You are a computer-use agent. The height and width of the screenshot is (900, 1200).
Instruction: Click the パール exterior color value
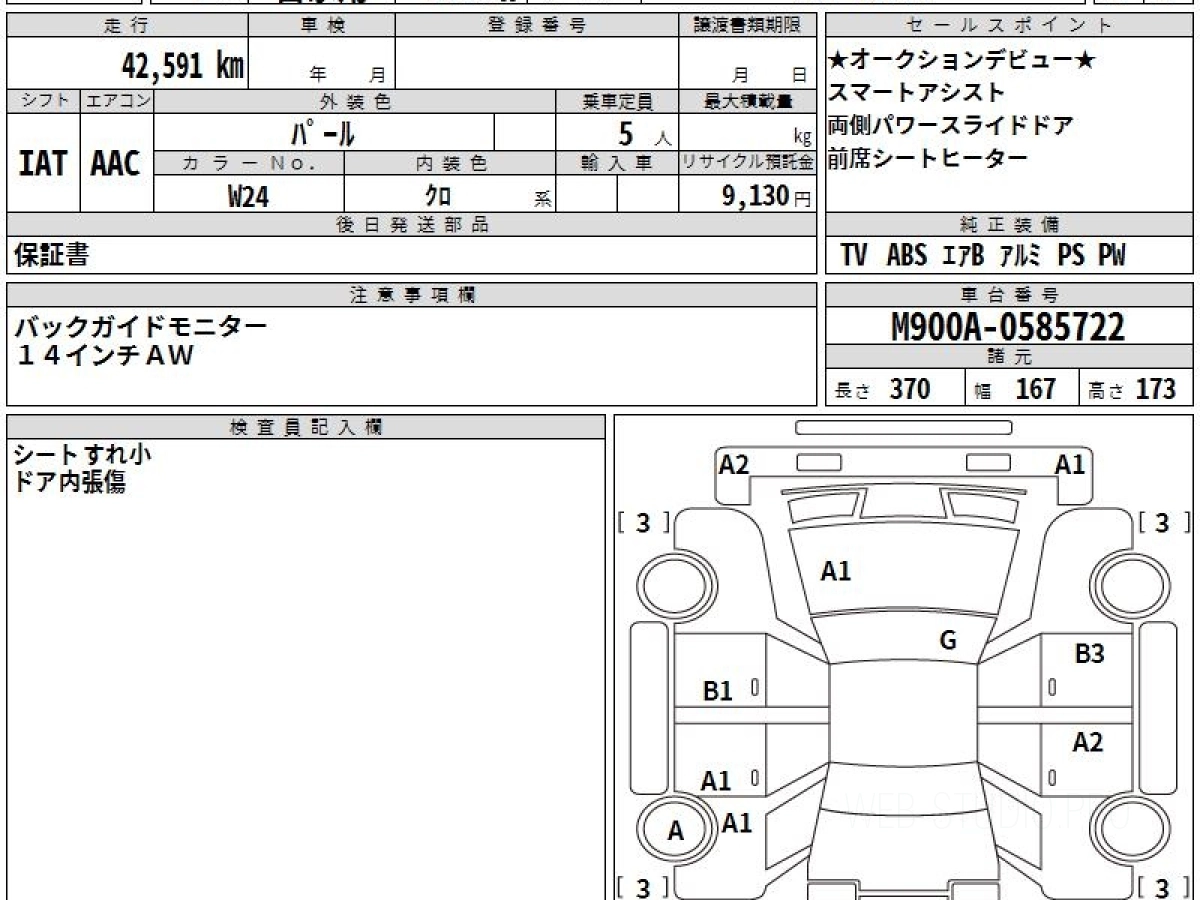(323, 132)
